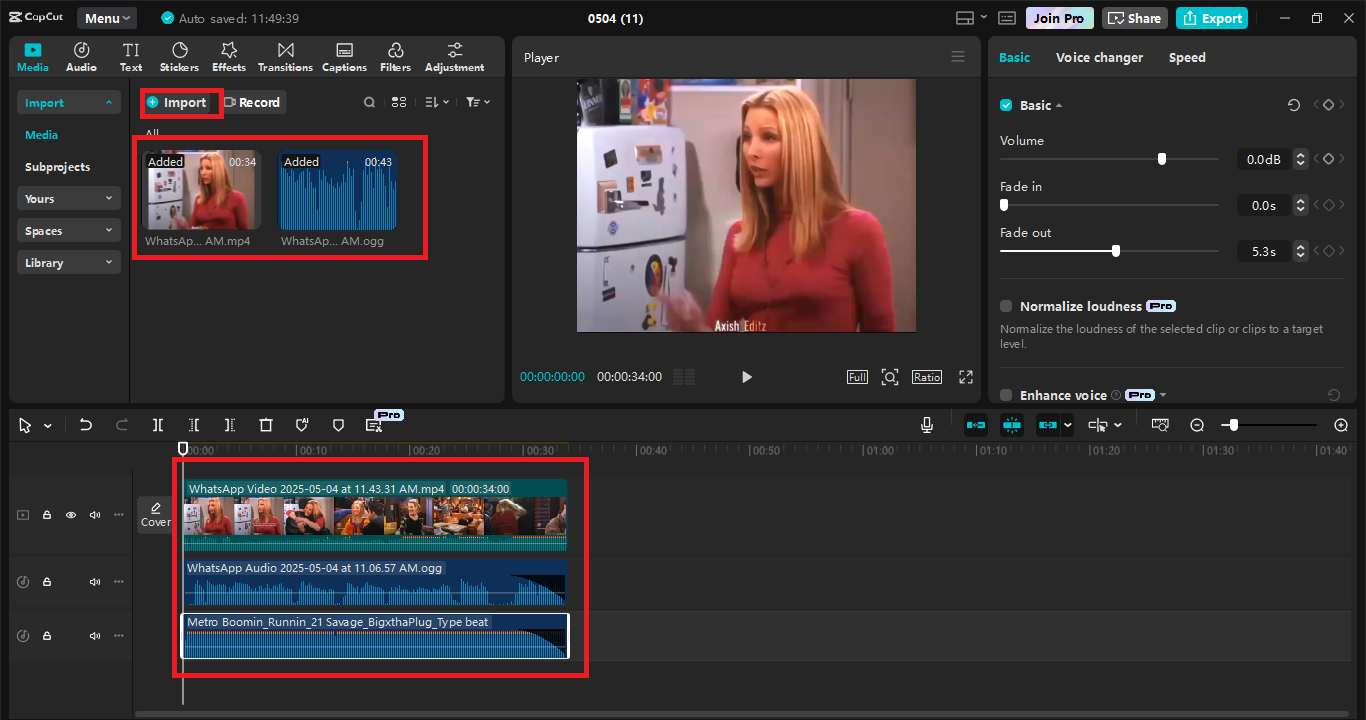Viewport: 1366px width, 720px height.
Task: Click the Share button
Action: point(1134,18)
